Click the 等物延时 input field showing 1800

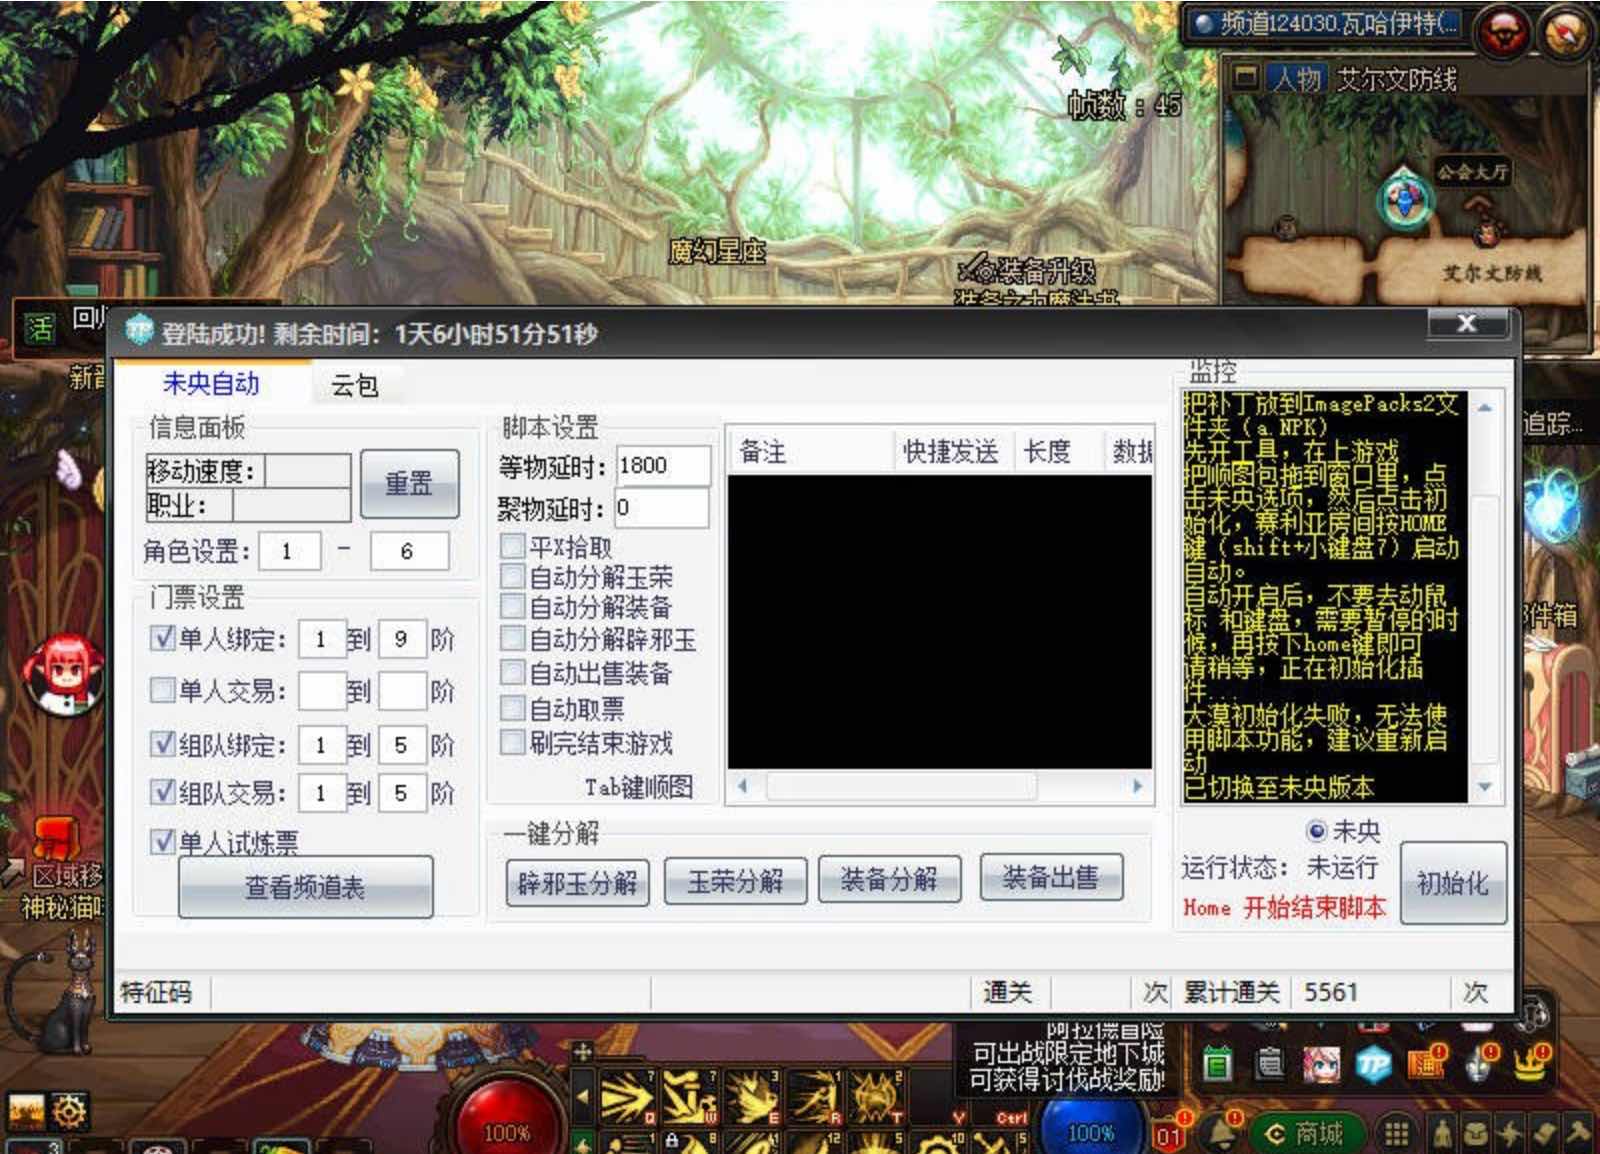[x=662, y=465]
